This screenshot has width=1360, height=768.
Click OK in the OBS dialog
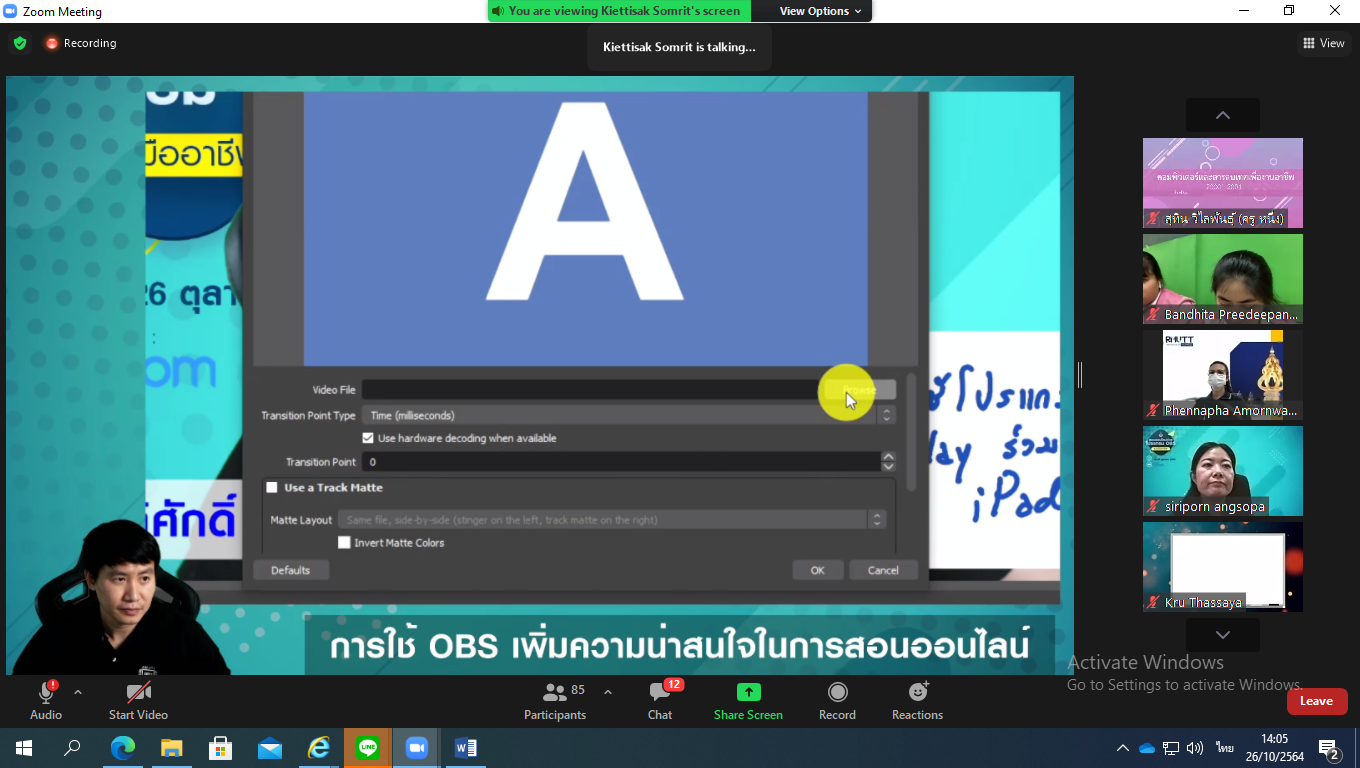click(x=818, y=570)
